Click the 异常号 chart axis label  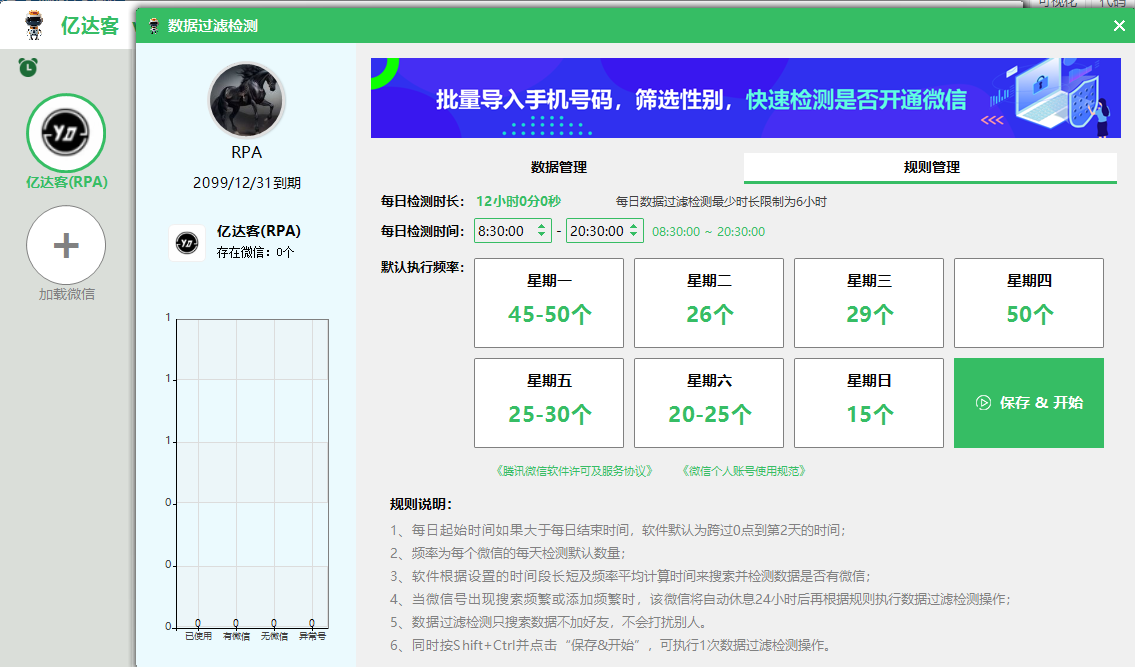(x=312, y=637)
